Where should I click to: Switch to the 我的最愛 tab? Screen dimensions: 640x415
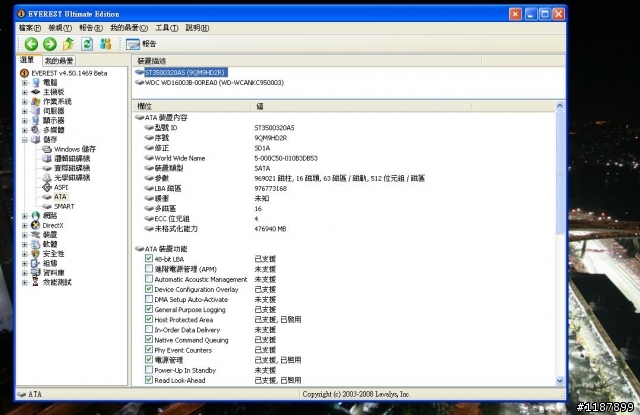click(x=59, y=61)
